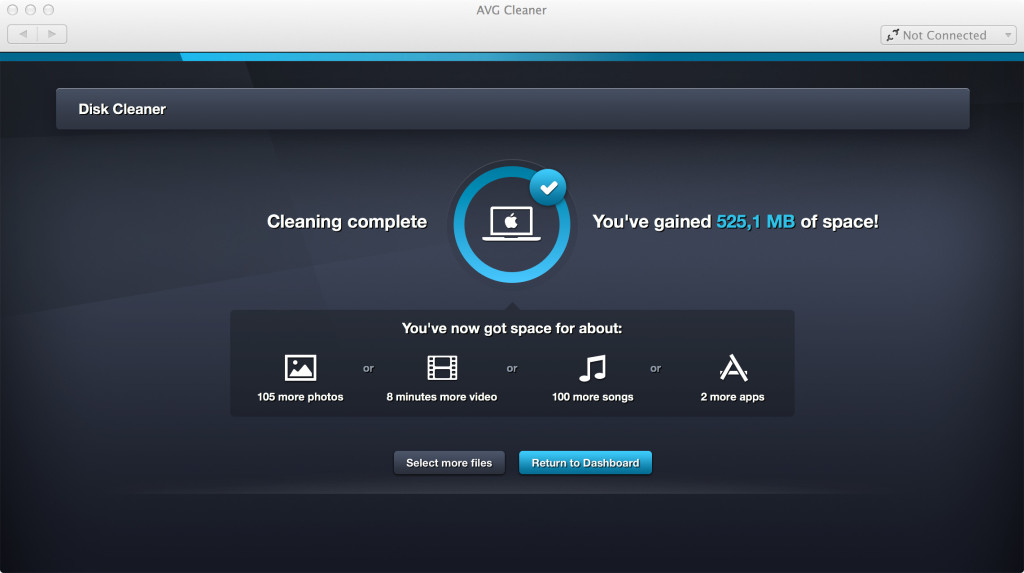
Task: Click the window minimize button
Action: click(30, 10)
